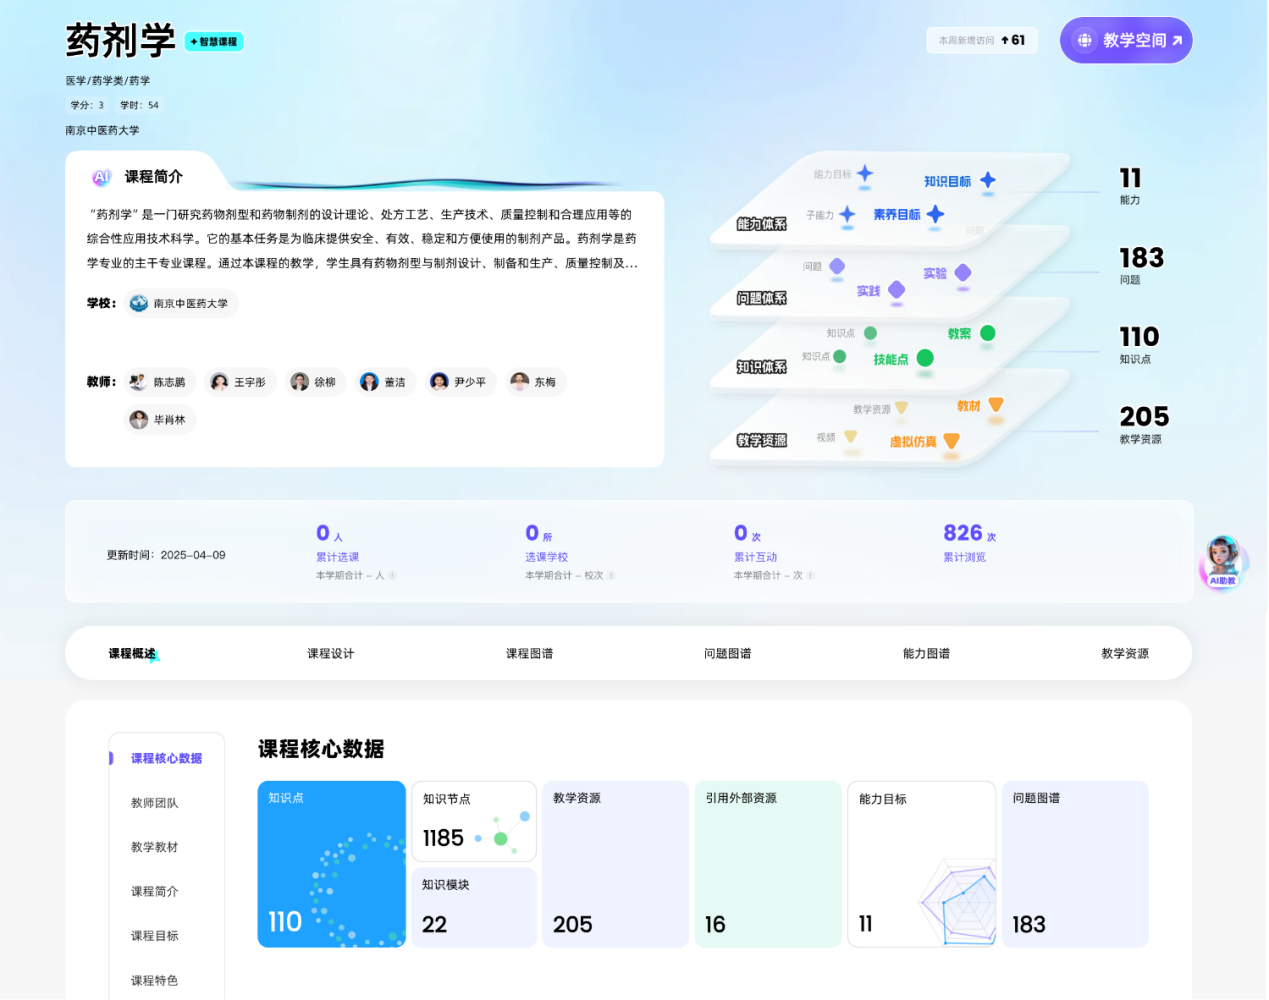The width and height of the screenshot is (1269, 1000).
Task: Open 教师团队 in the side menu
Action: coord(154,803)
